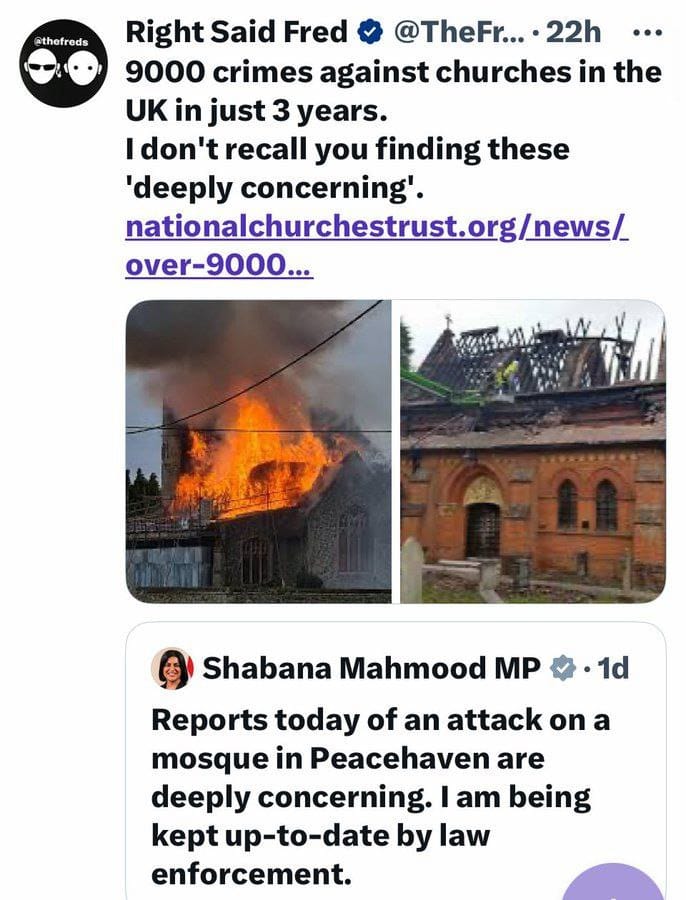
Task: Open the nationalchurchestrust.org news link
Action: tap(377, 226)
